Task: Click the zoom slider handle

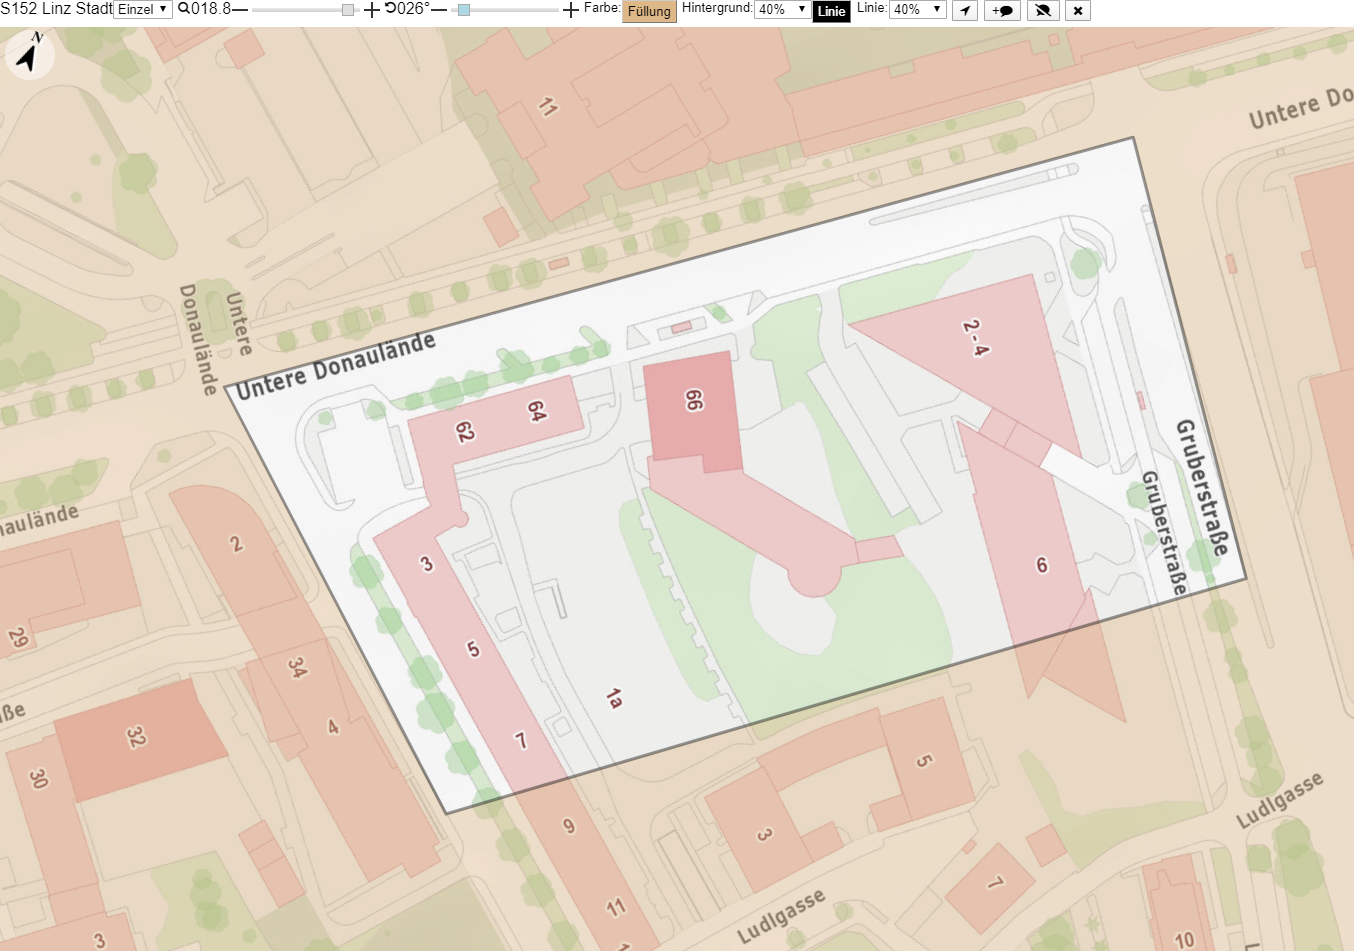Action: [348, 10]
